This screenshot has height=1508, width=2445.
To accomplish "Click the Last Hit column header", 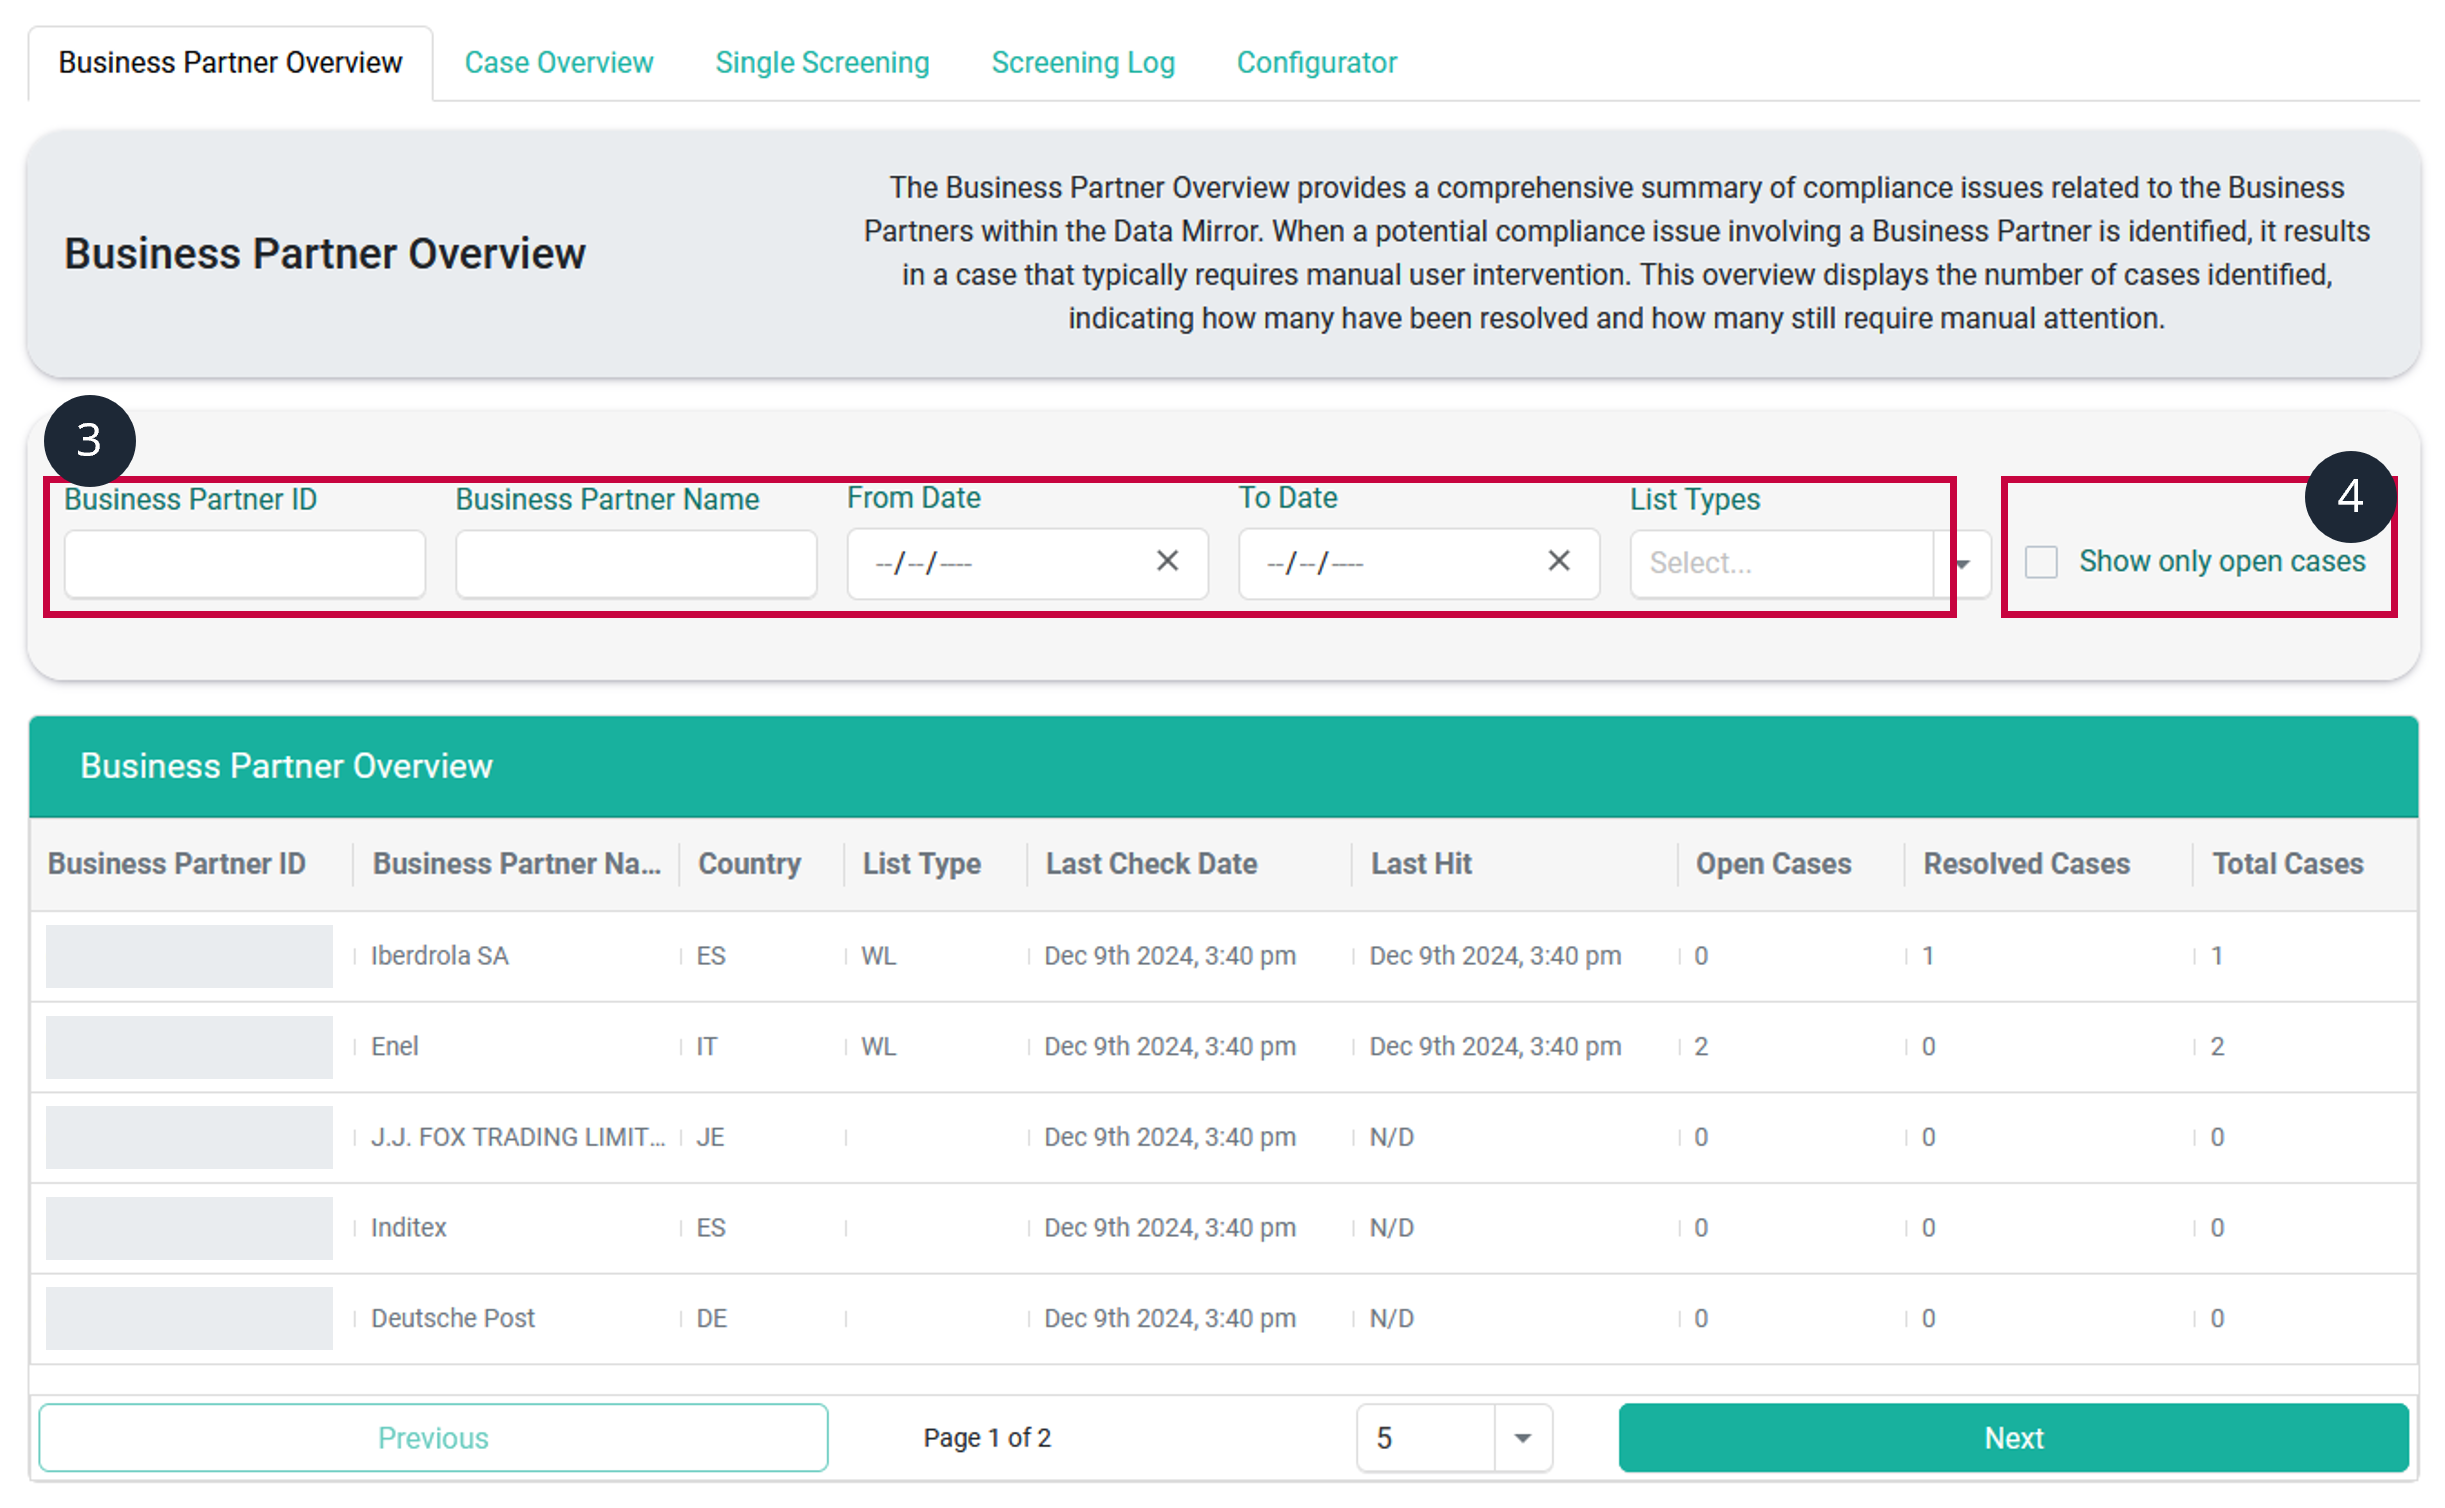I will (1421, 864).
